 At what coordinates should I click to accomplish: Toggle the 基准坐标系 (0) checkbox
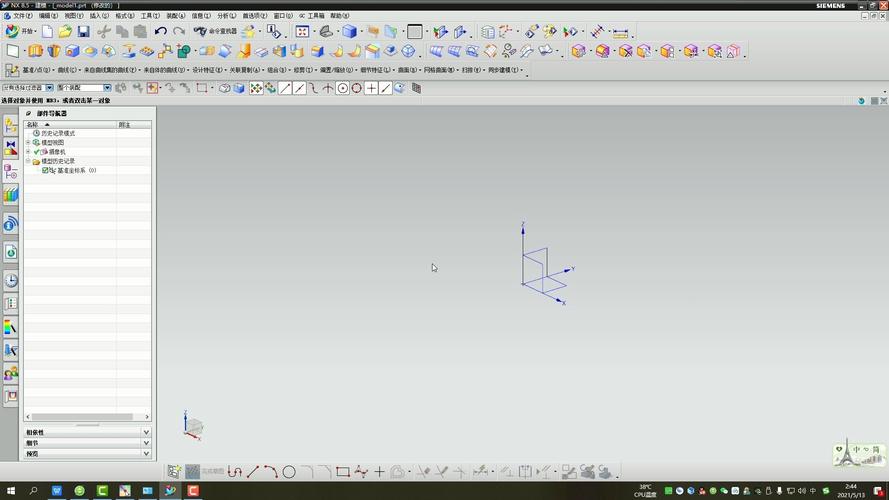(45, 170)
